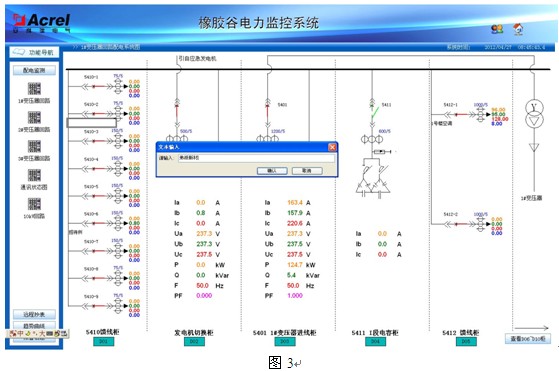This screenshot has width=559, height=371.
Task: Click the 查看006~010柜 navigation button
Action: click(x=528, y=339)
